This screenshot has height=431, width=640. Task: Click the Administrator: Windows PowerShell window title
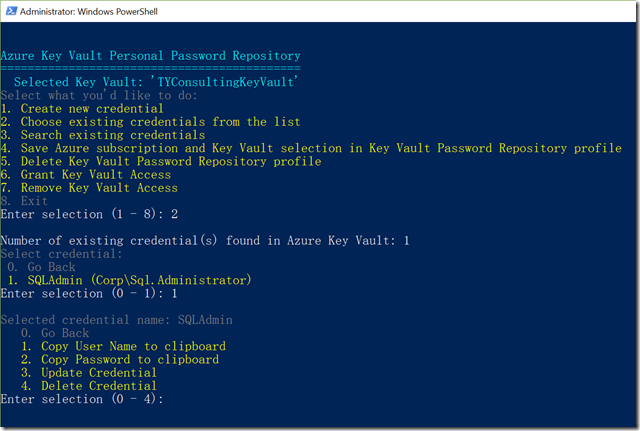click(89, 11)
